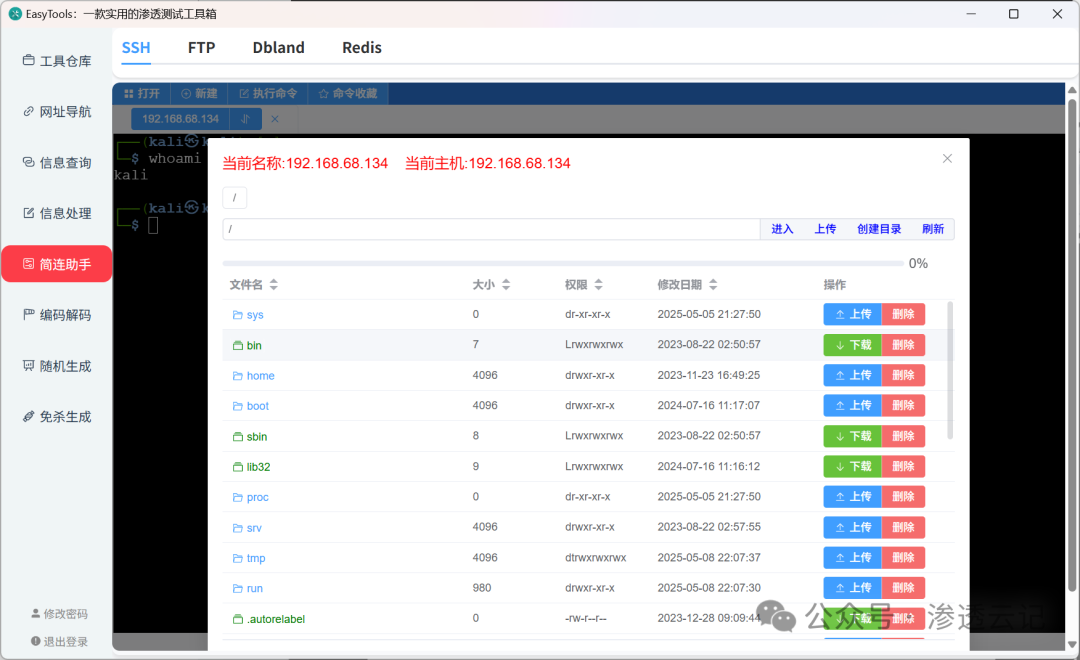Switch to the Redis tab
1080x660 pixels.
tap(362, 48)
